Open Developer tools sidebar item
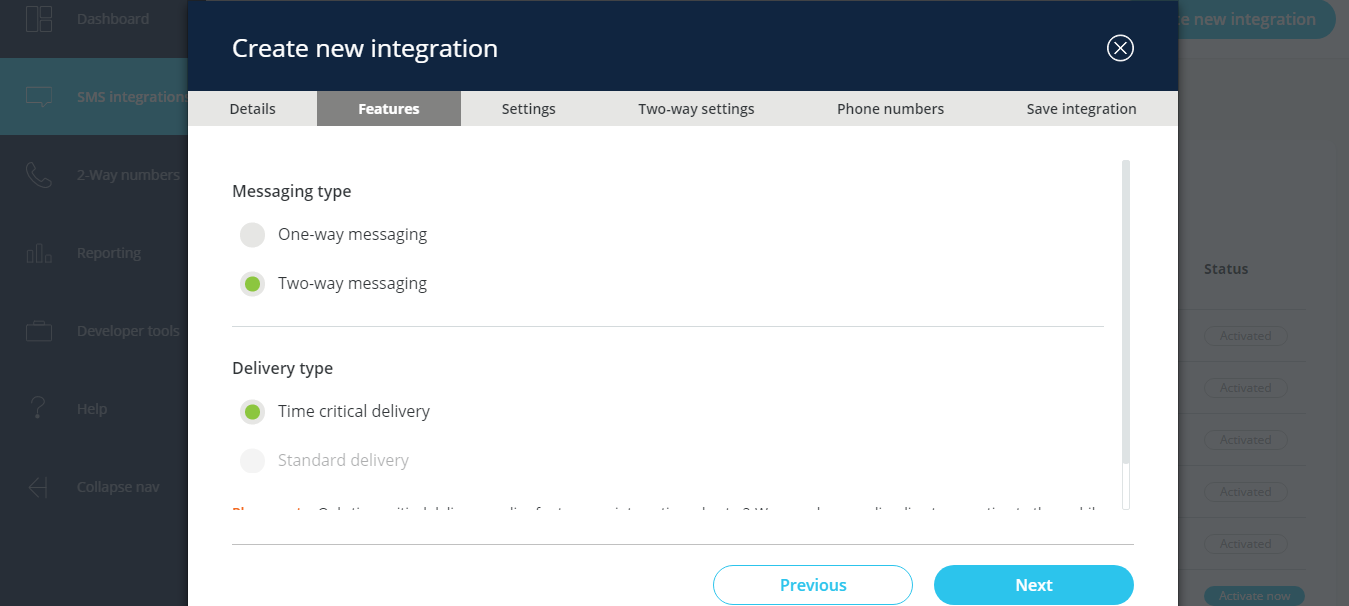The width and height of the screenshot is (1349, 606). point(128,331)
